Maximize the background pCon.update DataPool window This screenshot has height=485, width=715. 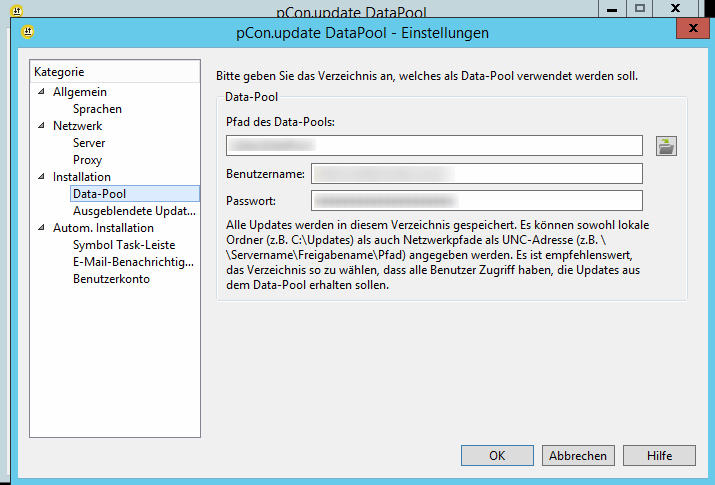point(640,8)
